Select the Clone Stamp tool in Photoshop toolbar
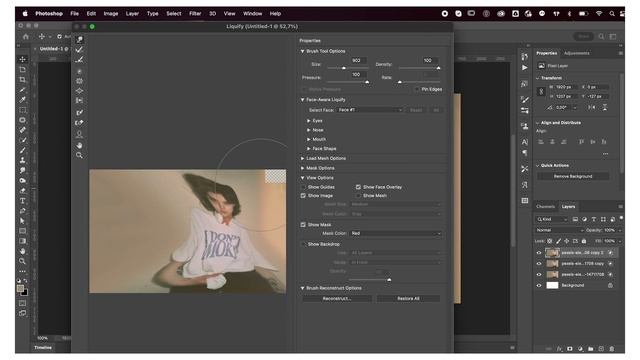Screen dimensions: 640x360 (x=23, y=160)
